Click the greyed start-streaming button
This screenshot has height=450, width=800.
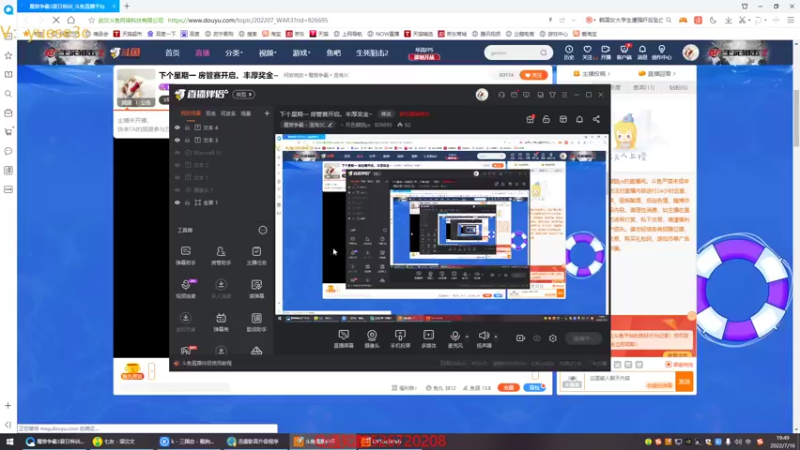point(583,338)
